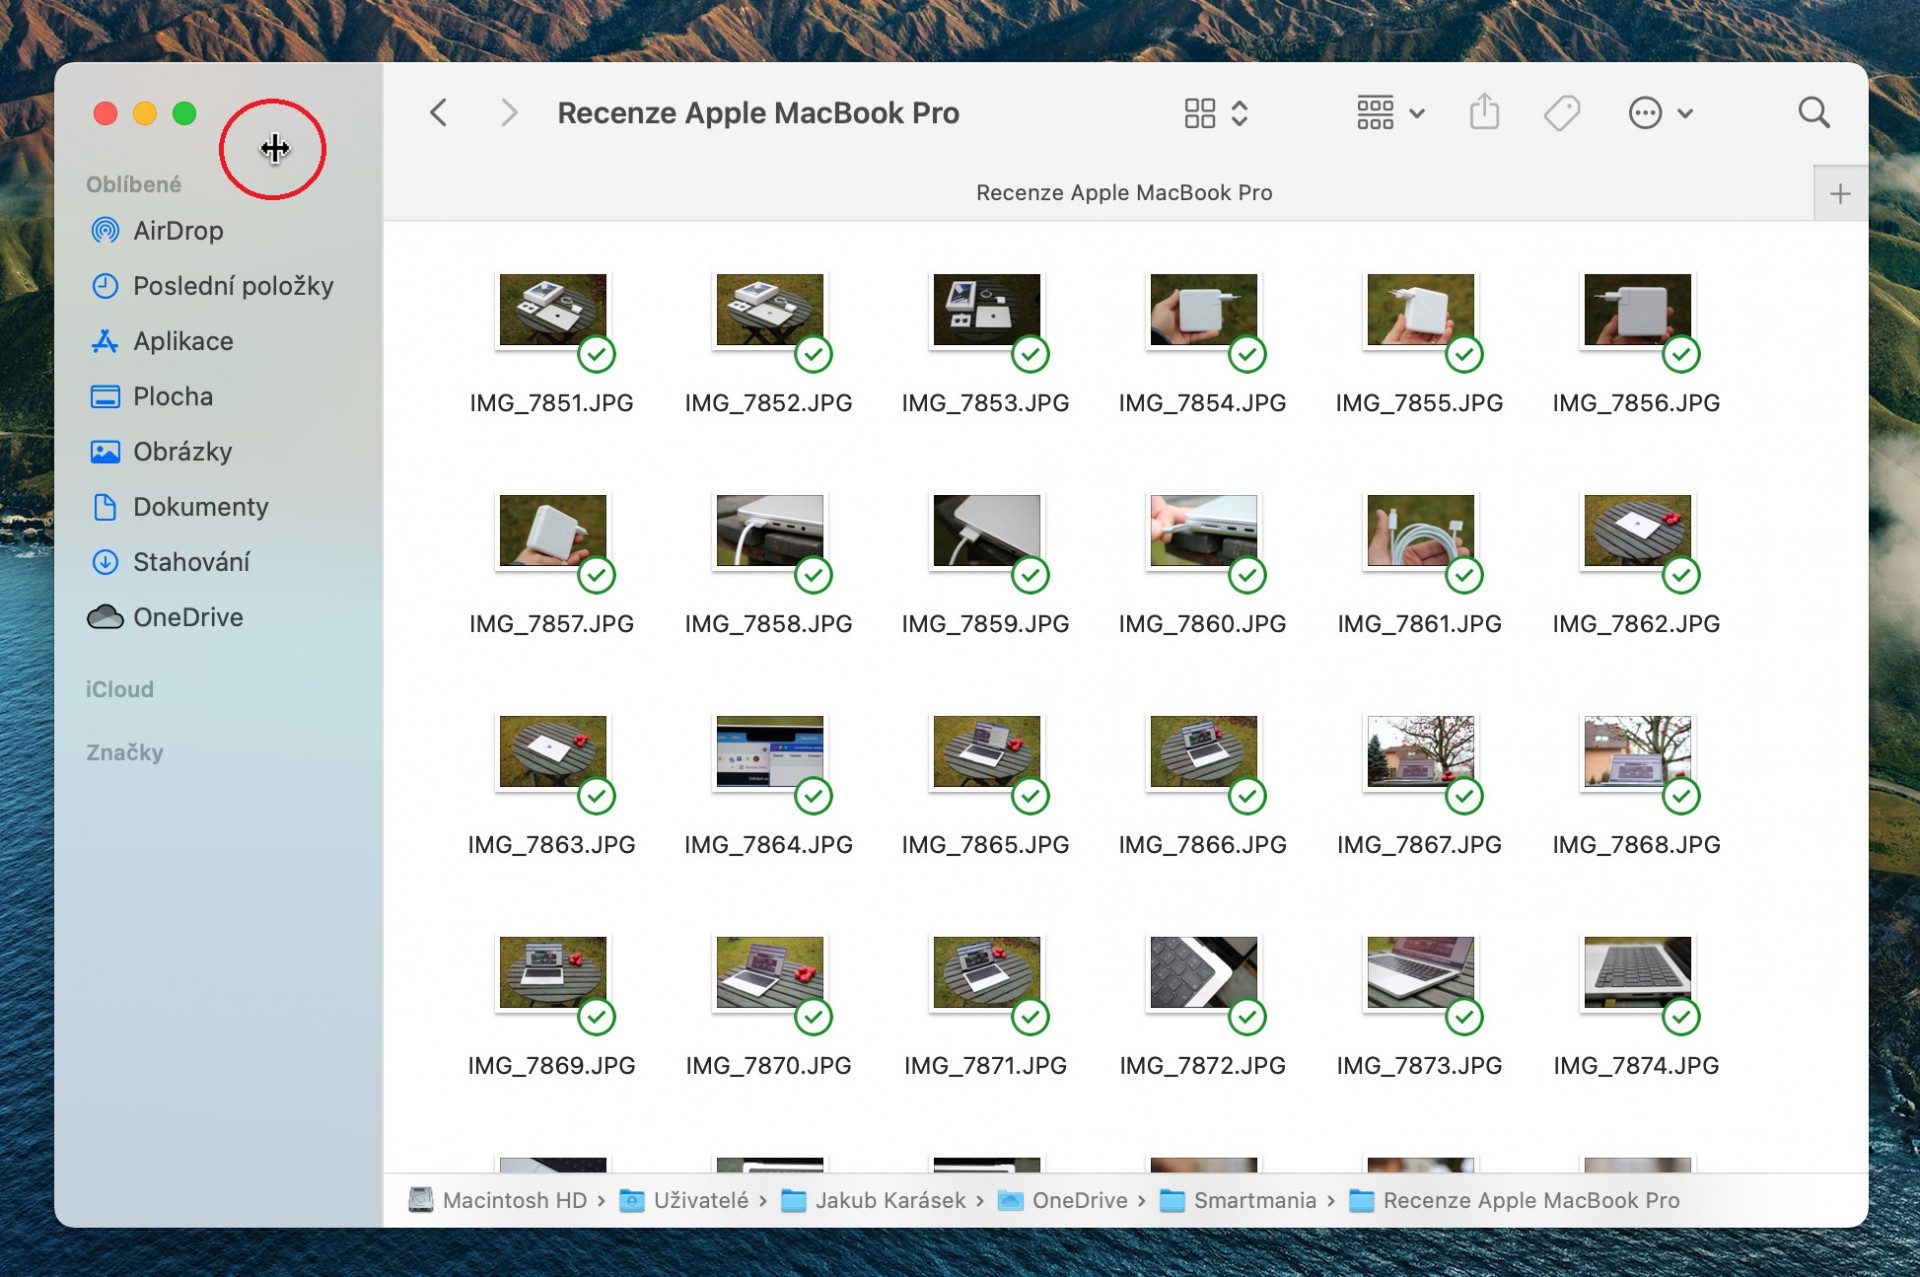The image size is (1920, 1277).
Task: Select thumbnail IMG_7868.JPG
Action: point(1637,751)
